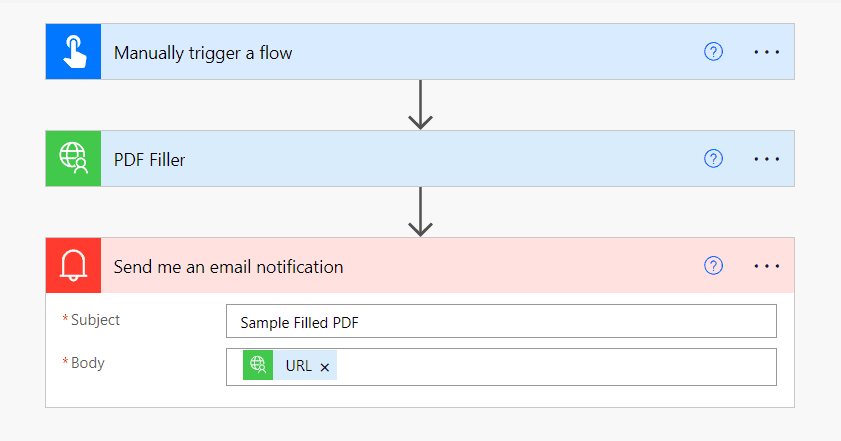Click the red notification bell icon
841x441 pixels.
pos(73,266)
